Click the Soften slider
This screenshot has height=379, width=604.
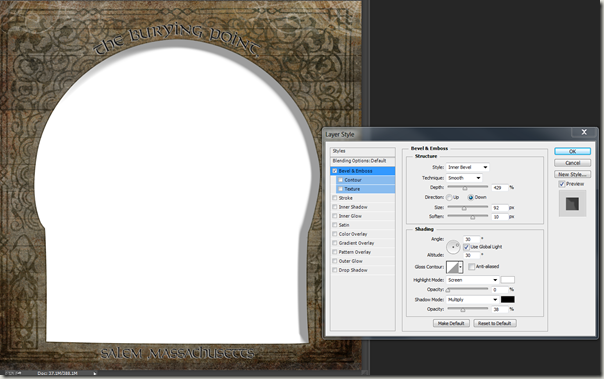click(x=468, y=216)
